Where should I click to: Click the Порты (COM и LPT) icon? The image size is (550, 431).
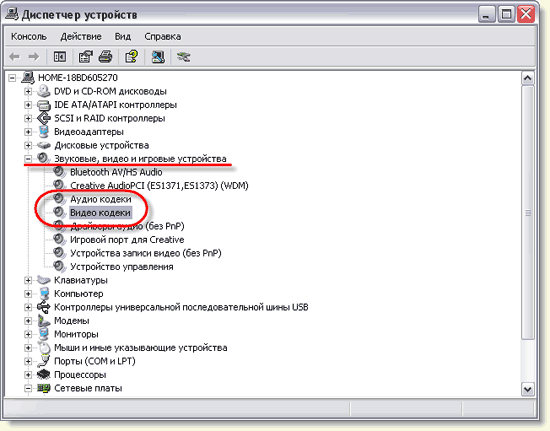44,361
